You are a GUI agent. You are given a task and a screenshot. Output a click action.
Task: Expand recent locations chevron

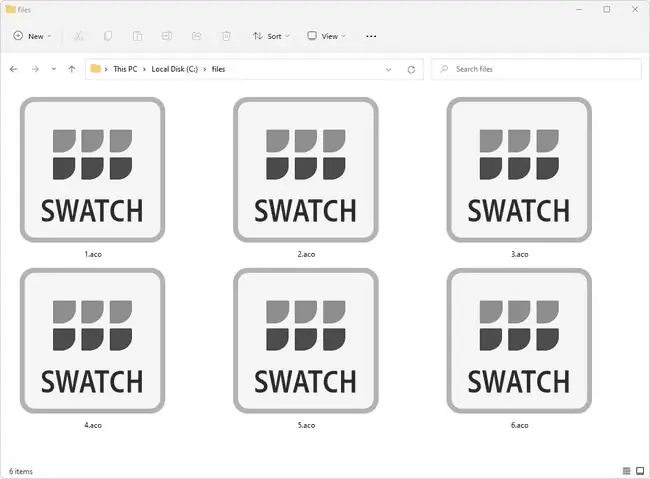point(54,69)
